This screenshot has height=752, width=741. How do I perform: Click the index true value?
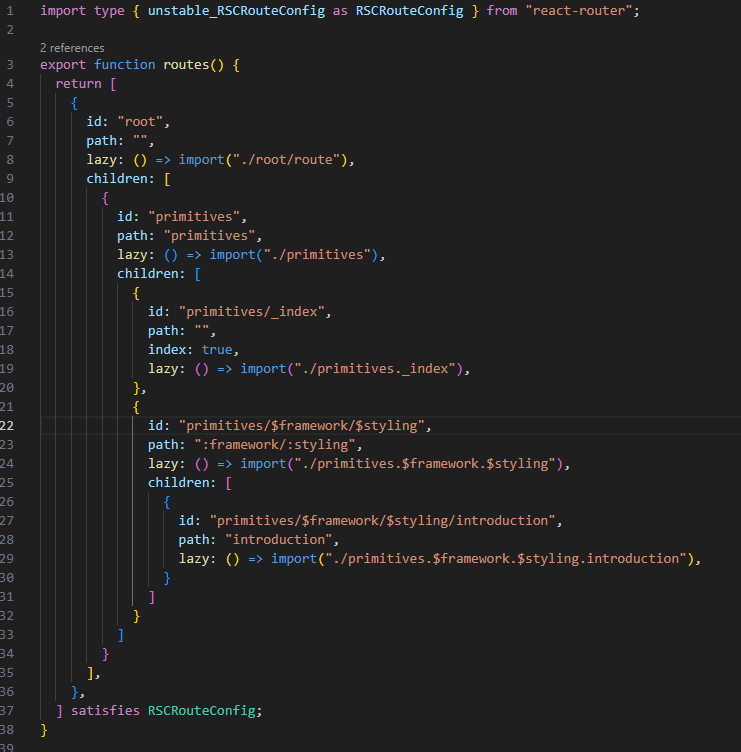217,350
